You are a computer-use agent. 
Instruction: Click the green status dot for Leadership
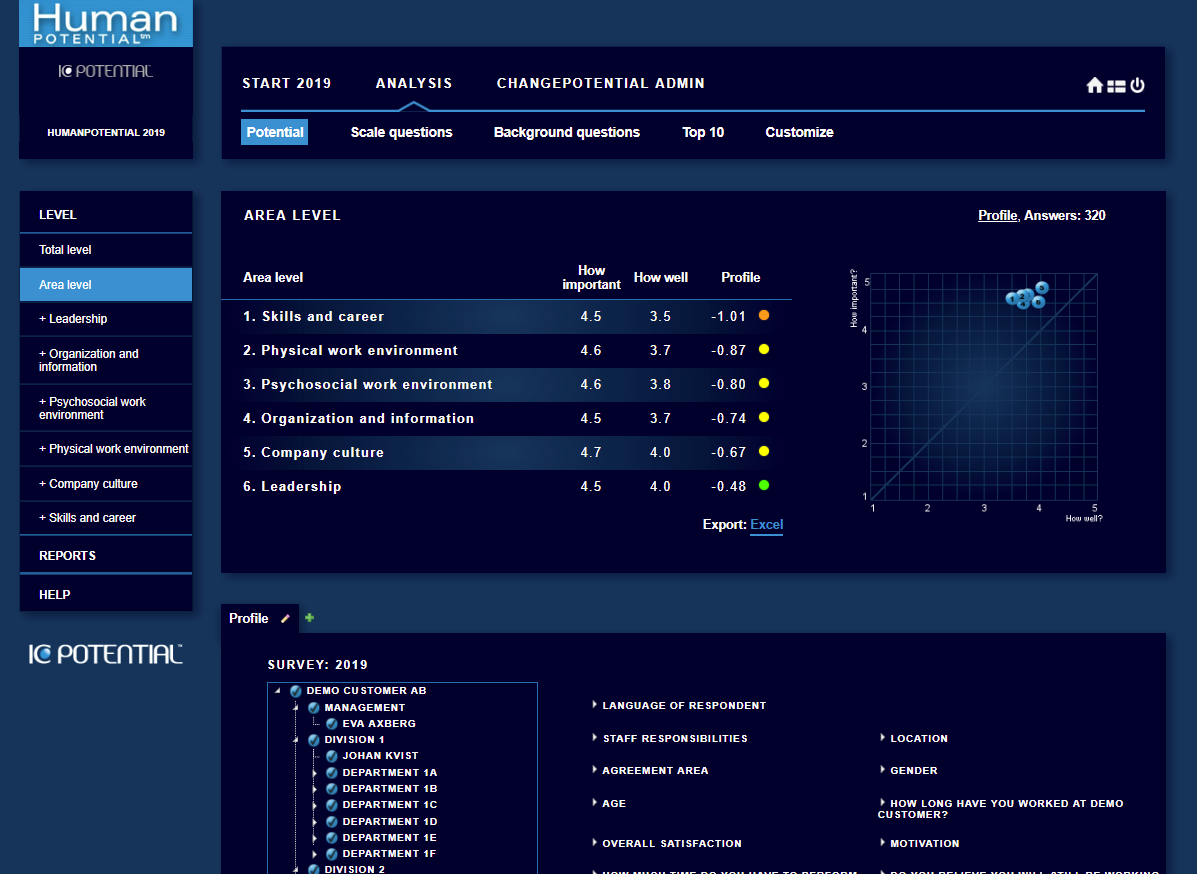(764, 486)
